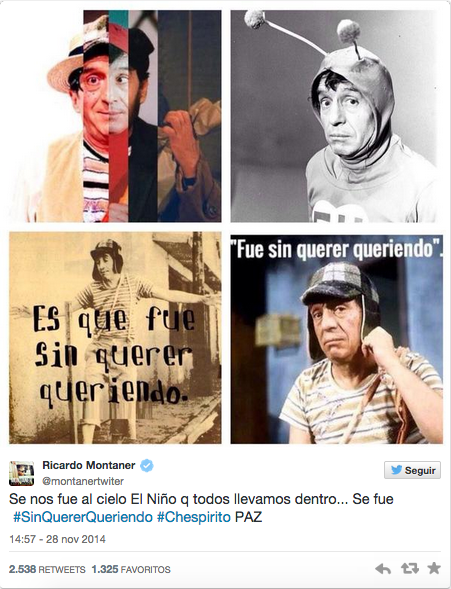Click the Twitter bird icon on Seguir
The width and height of the screenshot is (451, 589).
(x=396, y=470)
